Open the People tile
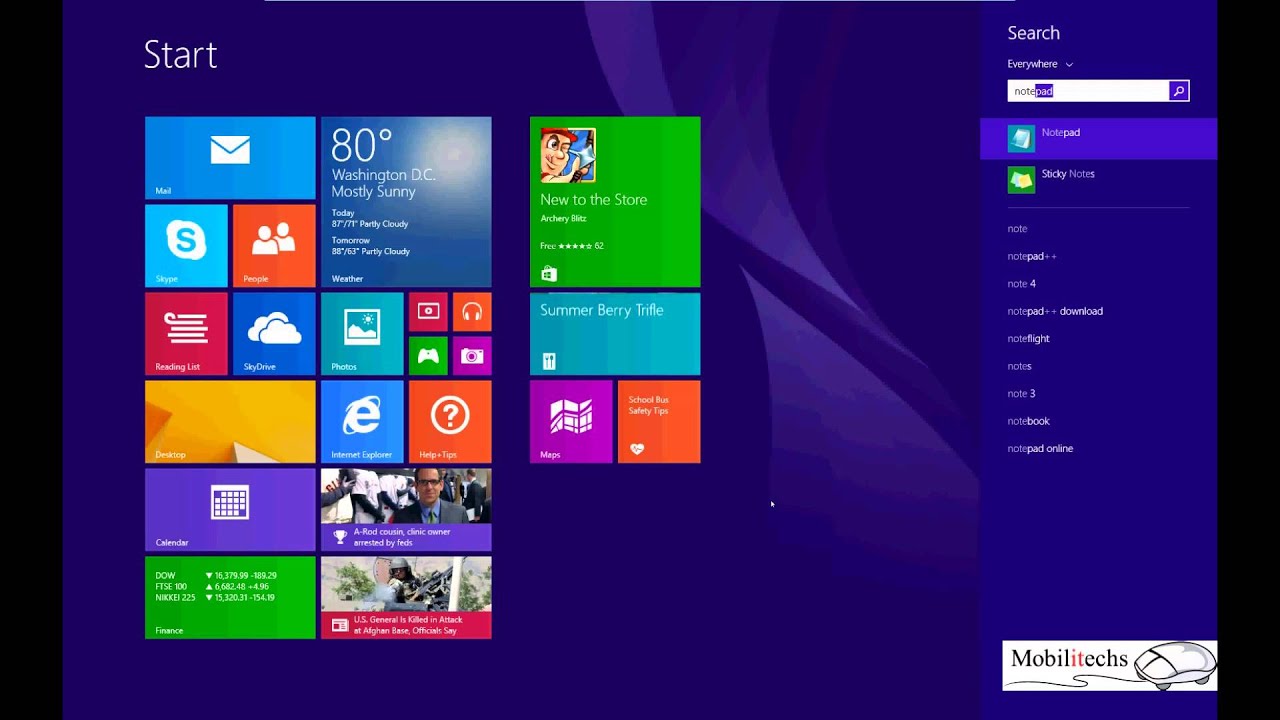Viewport: 1280px width, 720px height. pyautogui.click(x=274, y=246)
